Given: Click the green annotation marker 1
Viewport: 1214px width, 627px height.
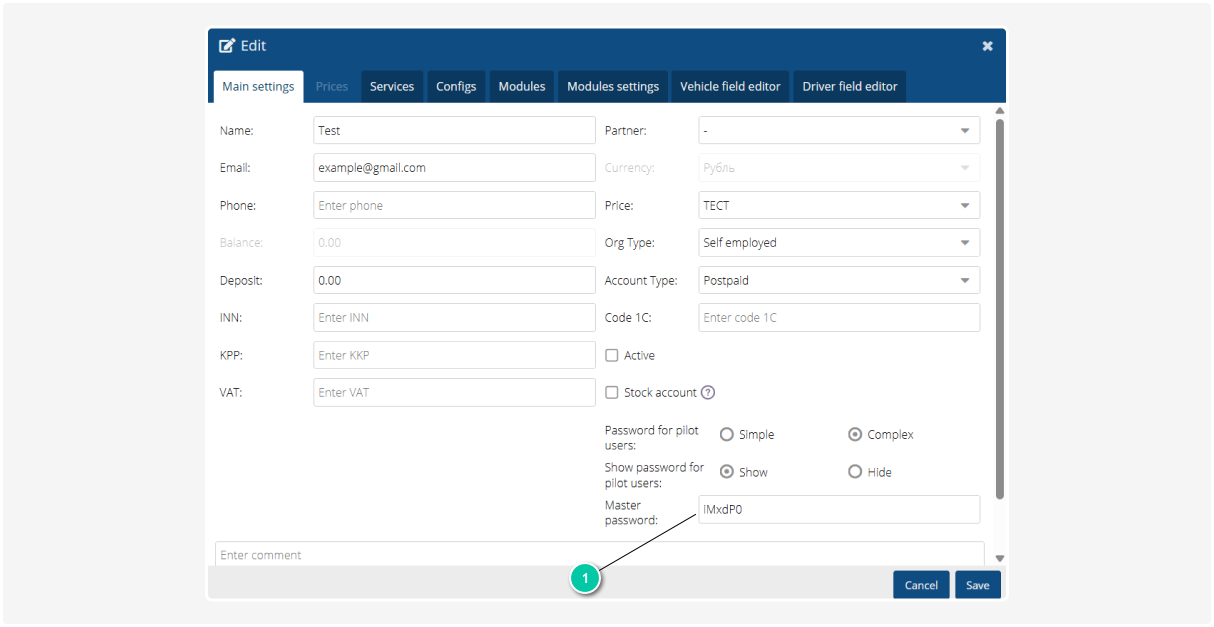Looking at the screenshot, I should 585,578.
